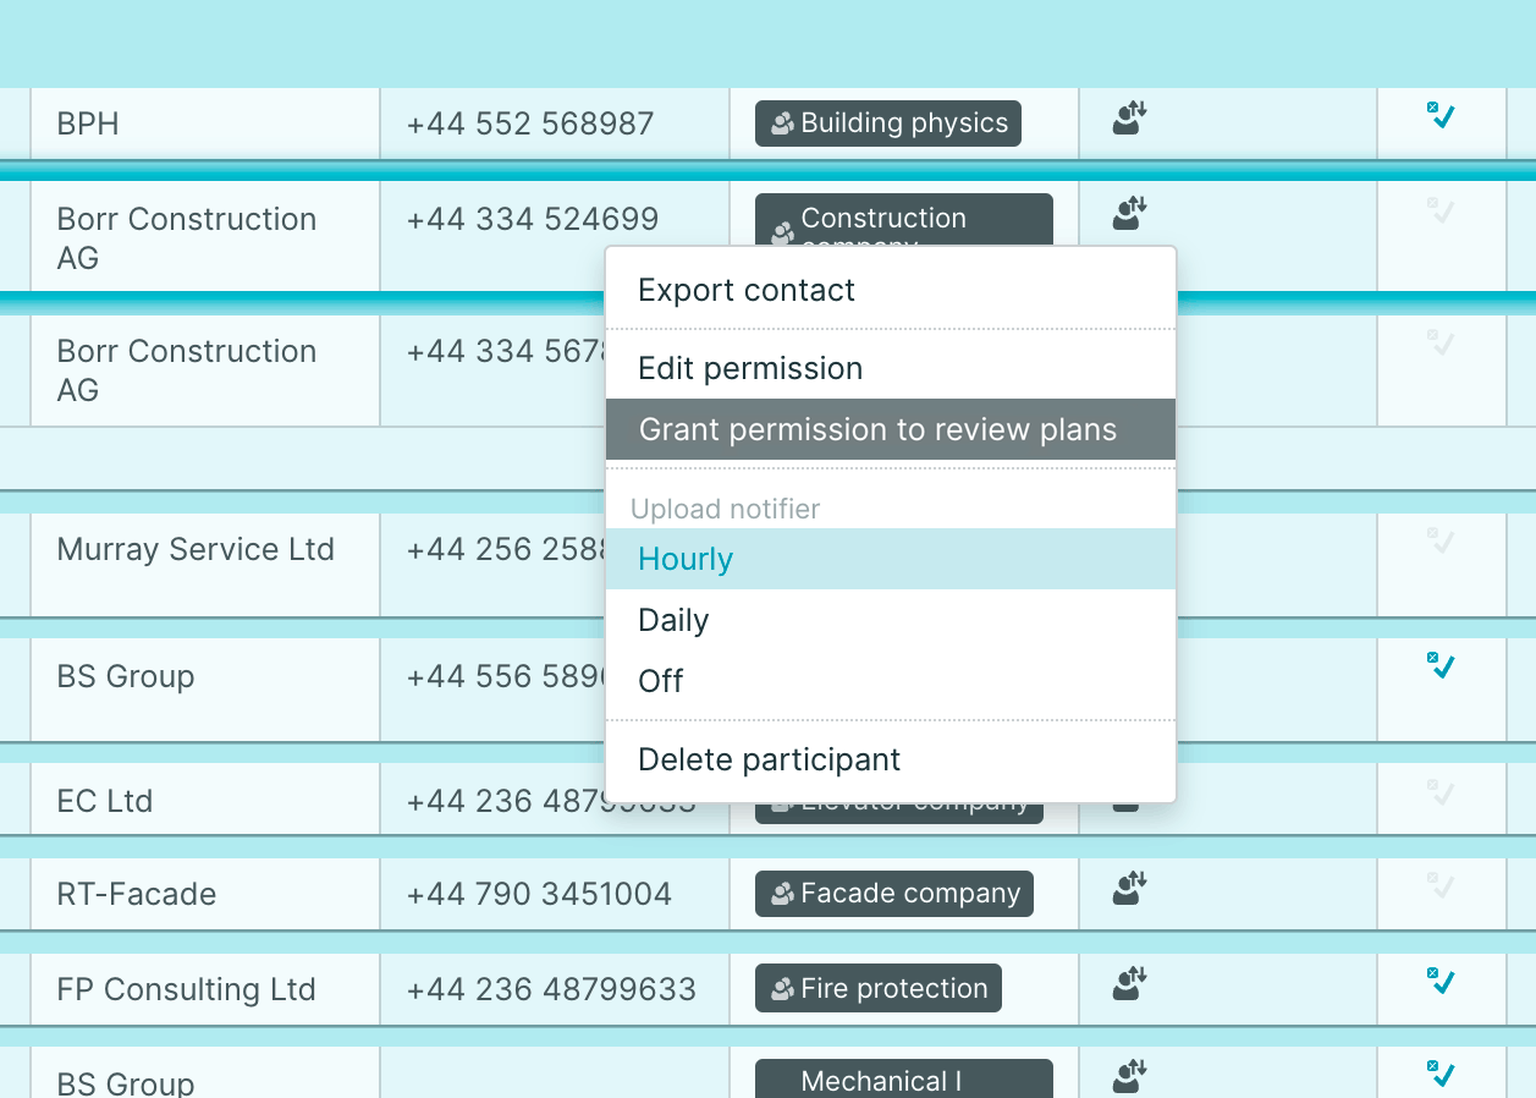Choose Grant permission to review plans
Image resolution: width=1536 pixels, height=1098 pixels.
tap(877, 430)
